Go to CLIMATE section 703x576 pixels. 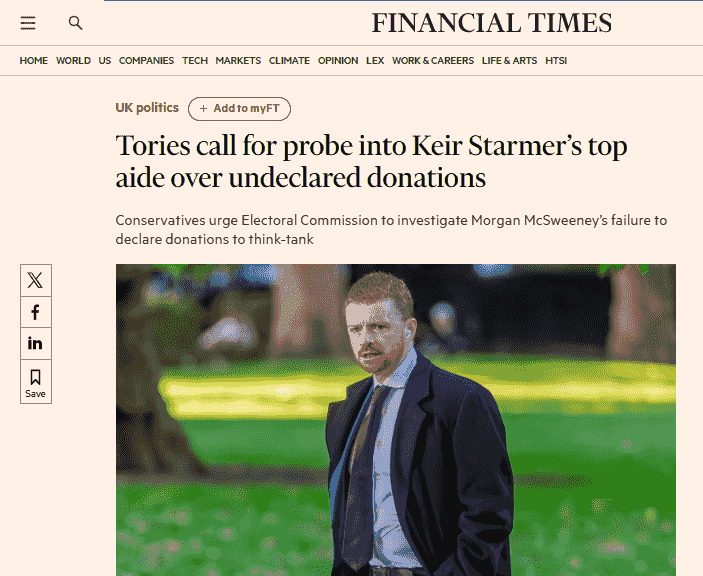point(289,61)
